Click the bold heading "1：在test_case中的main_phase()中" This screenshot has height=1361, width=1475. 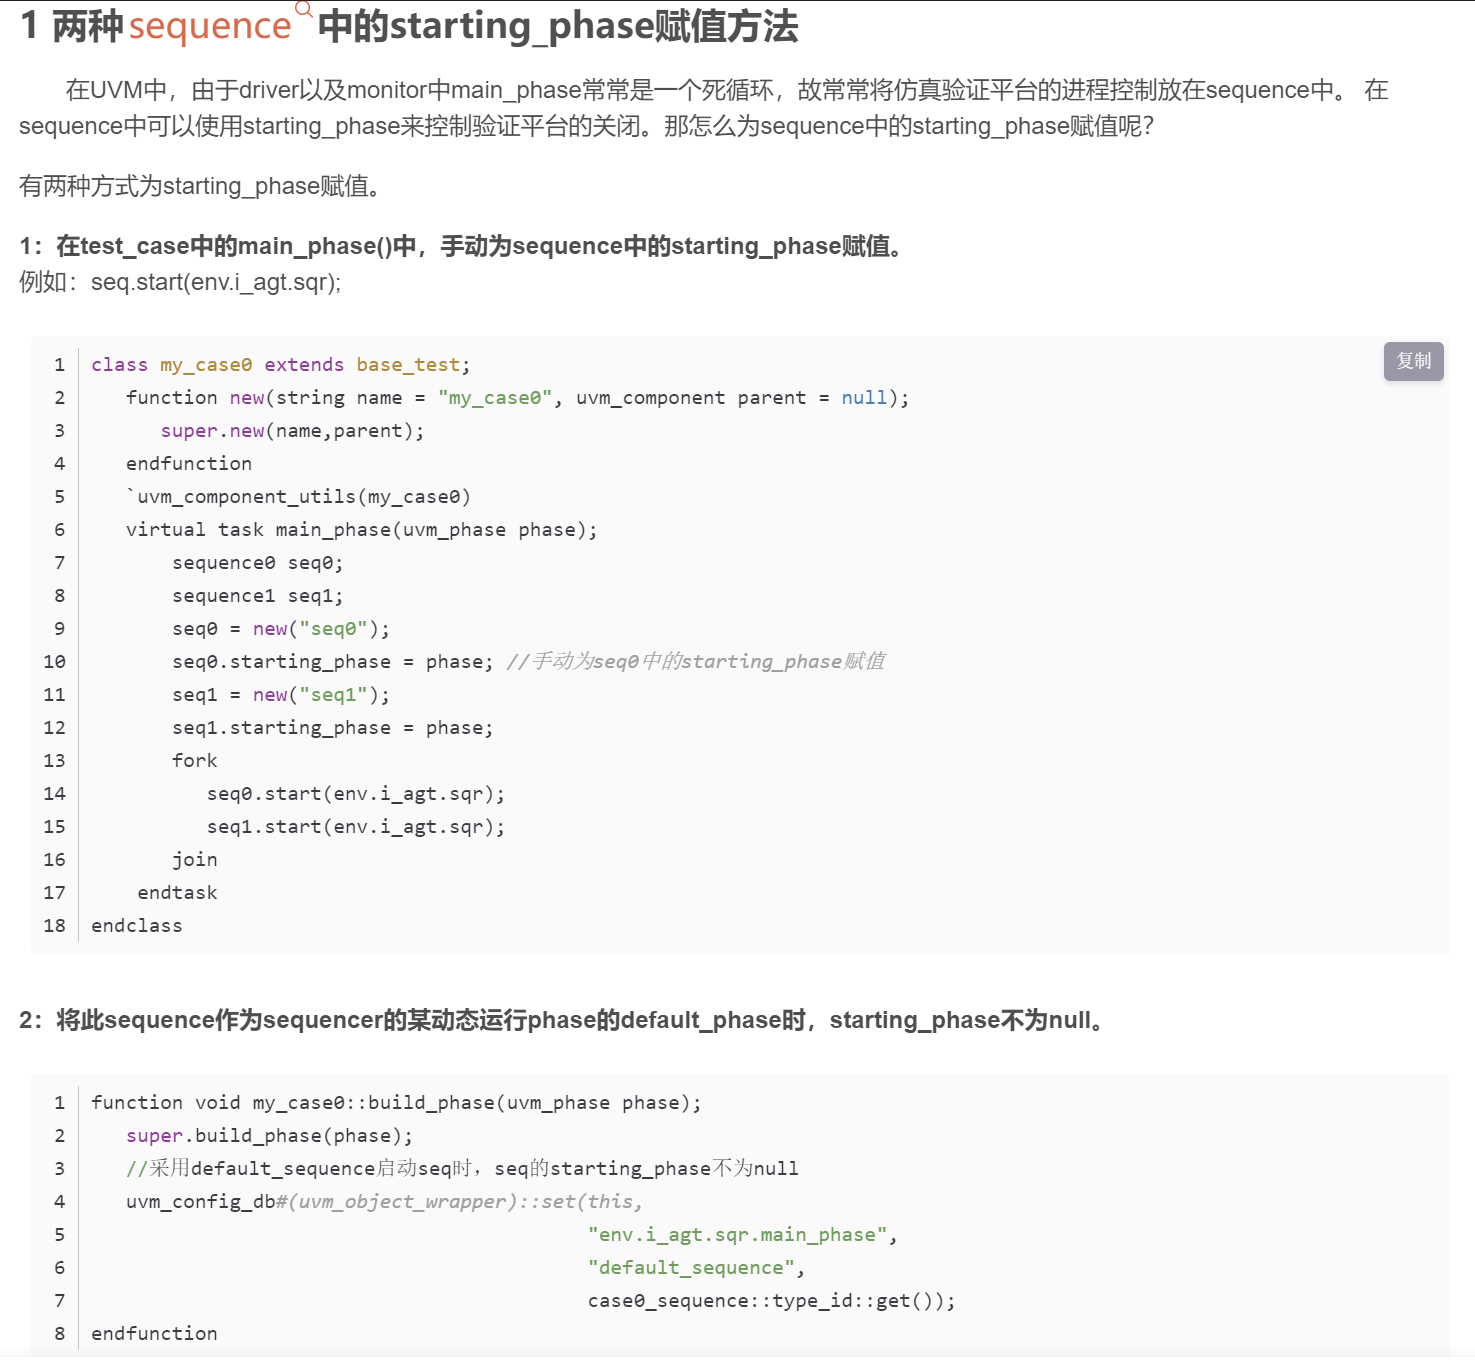(463, 246)
